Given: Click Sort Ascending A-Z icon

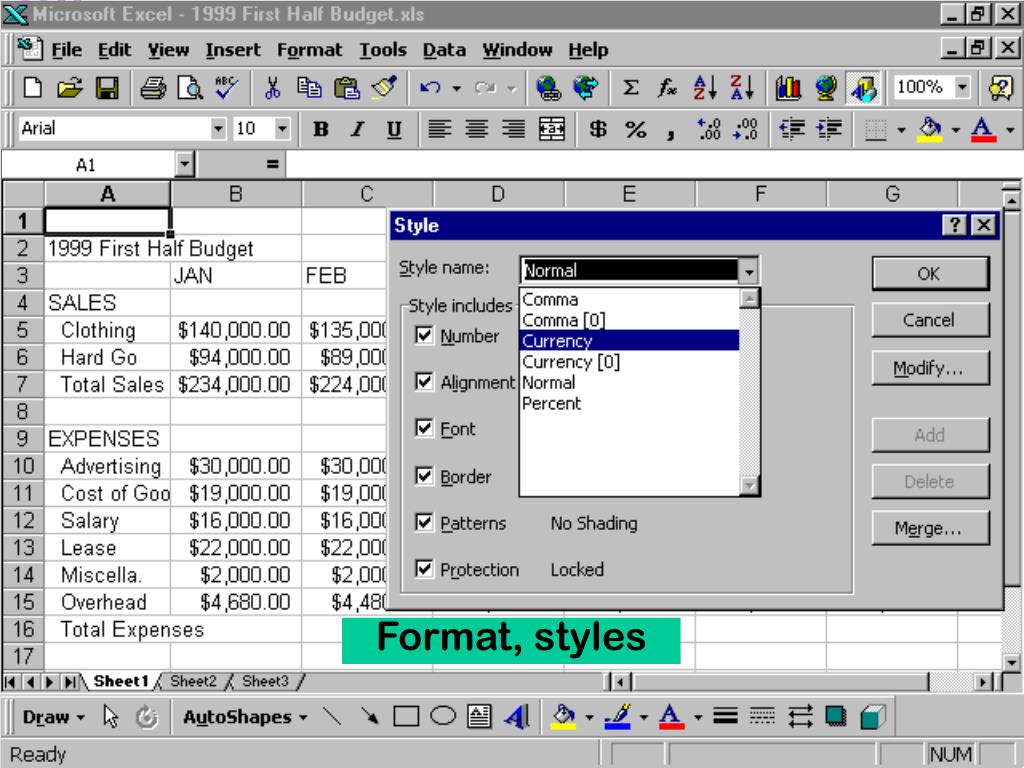Looking at the screenshot, I should pos(705,88).
